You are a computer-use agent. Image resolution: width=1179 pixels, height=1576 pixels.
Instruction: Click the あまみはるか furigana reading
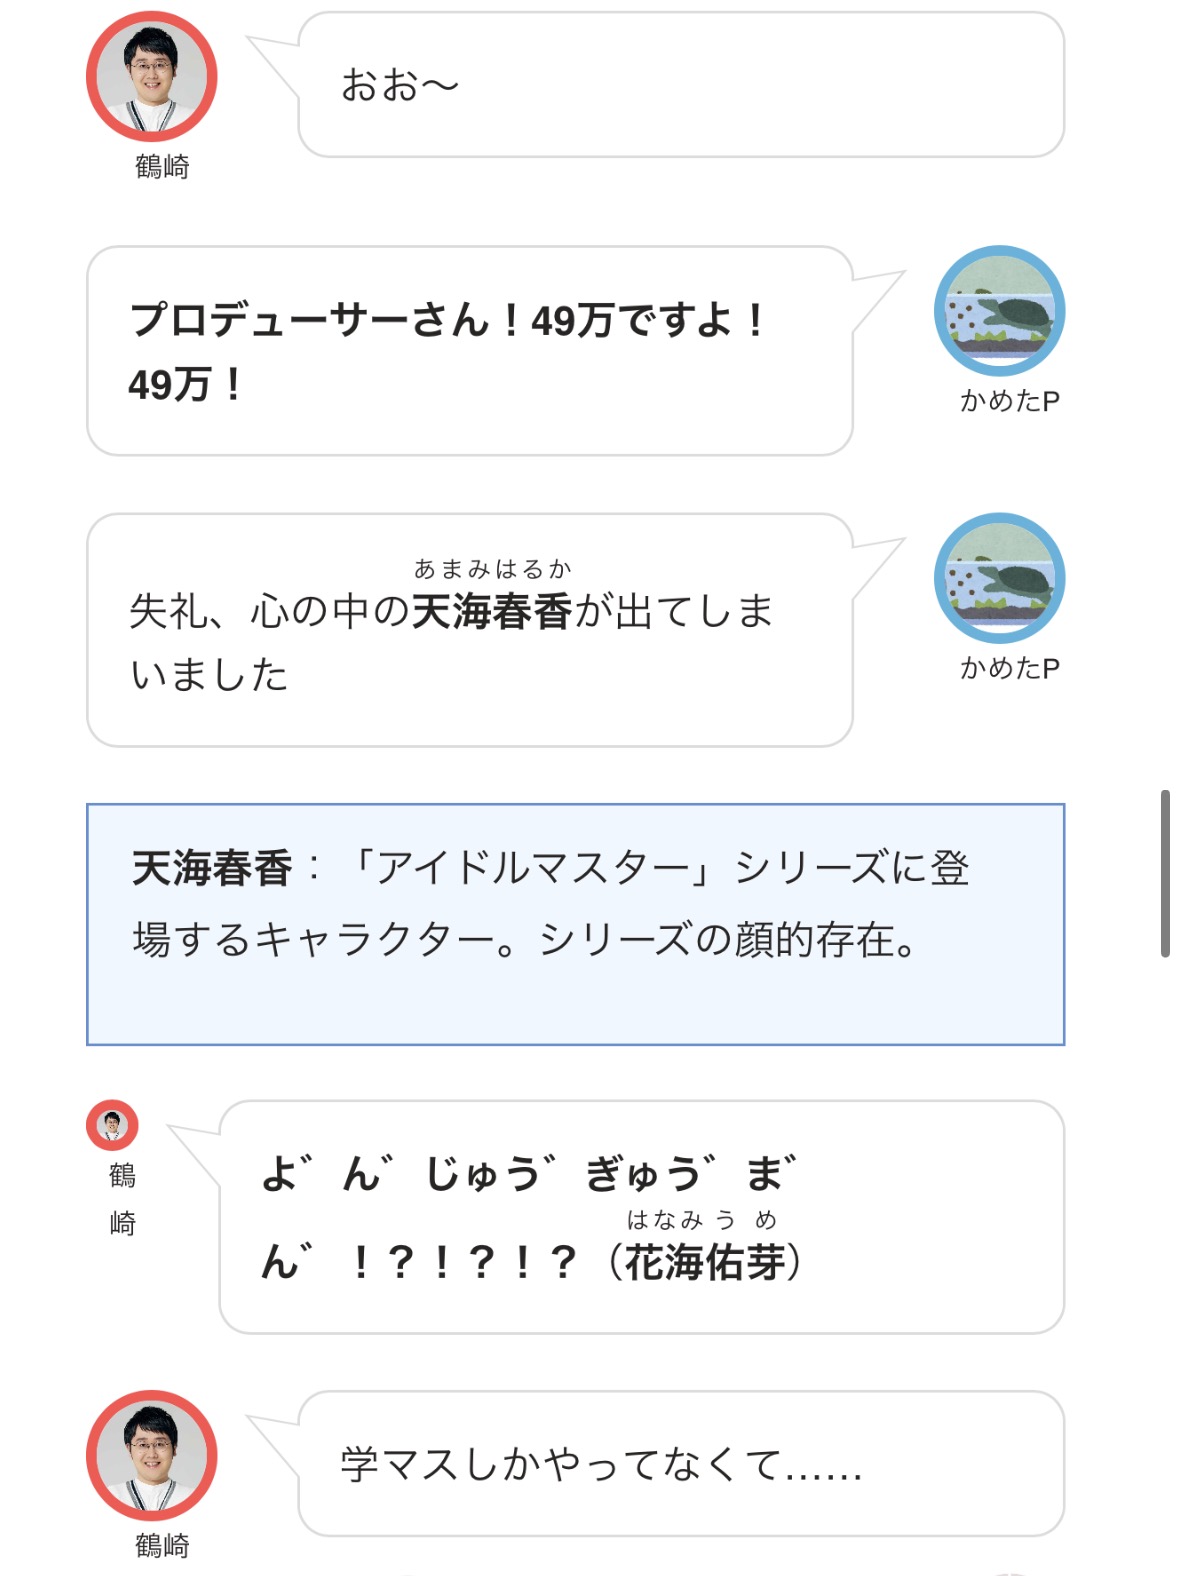(492, 569)
